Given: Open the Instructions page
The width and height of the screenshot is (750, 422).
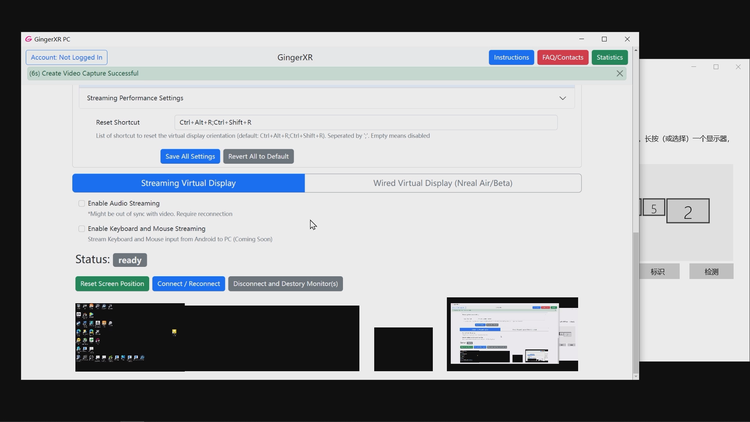Looking at the screenshot, I should click(x=511, y=57).
